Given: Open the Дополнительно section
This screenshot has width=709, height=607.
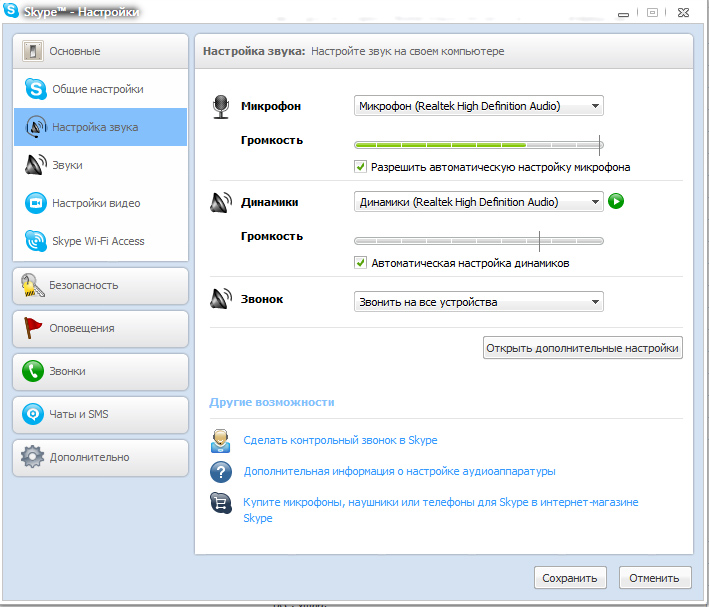Looking at the screenshot, I should (100, 457).
